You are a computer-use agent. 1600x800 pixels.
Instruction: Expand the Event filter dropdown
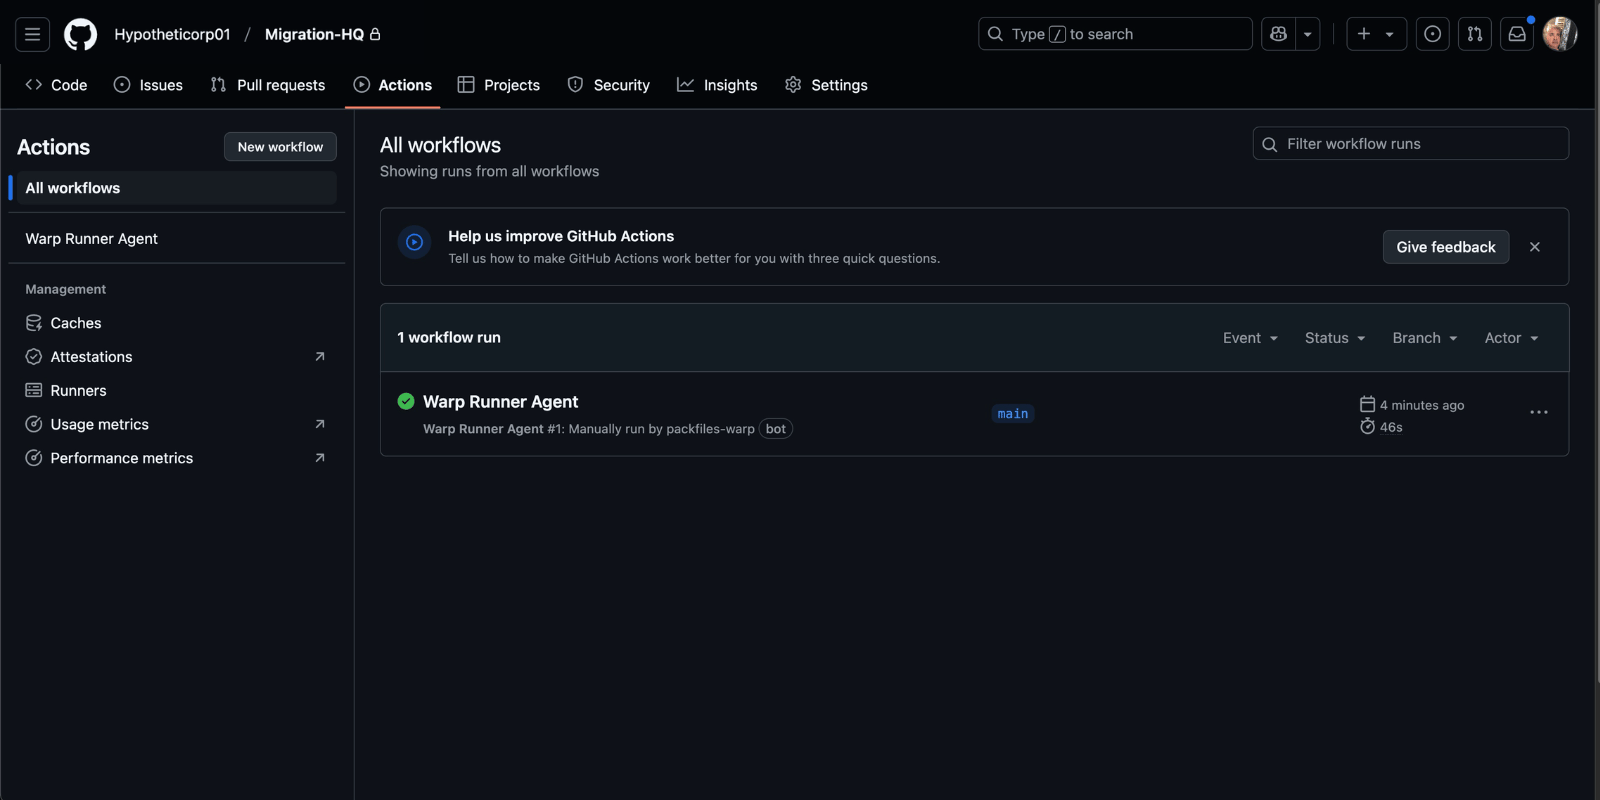(x=1250, y=338)
